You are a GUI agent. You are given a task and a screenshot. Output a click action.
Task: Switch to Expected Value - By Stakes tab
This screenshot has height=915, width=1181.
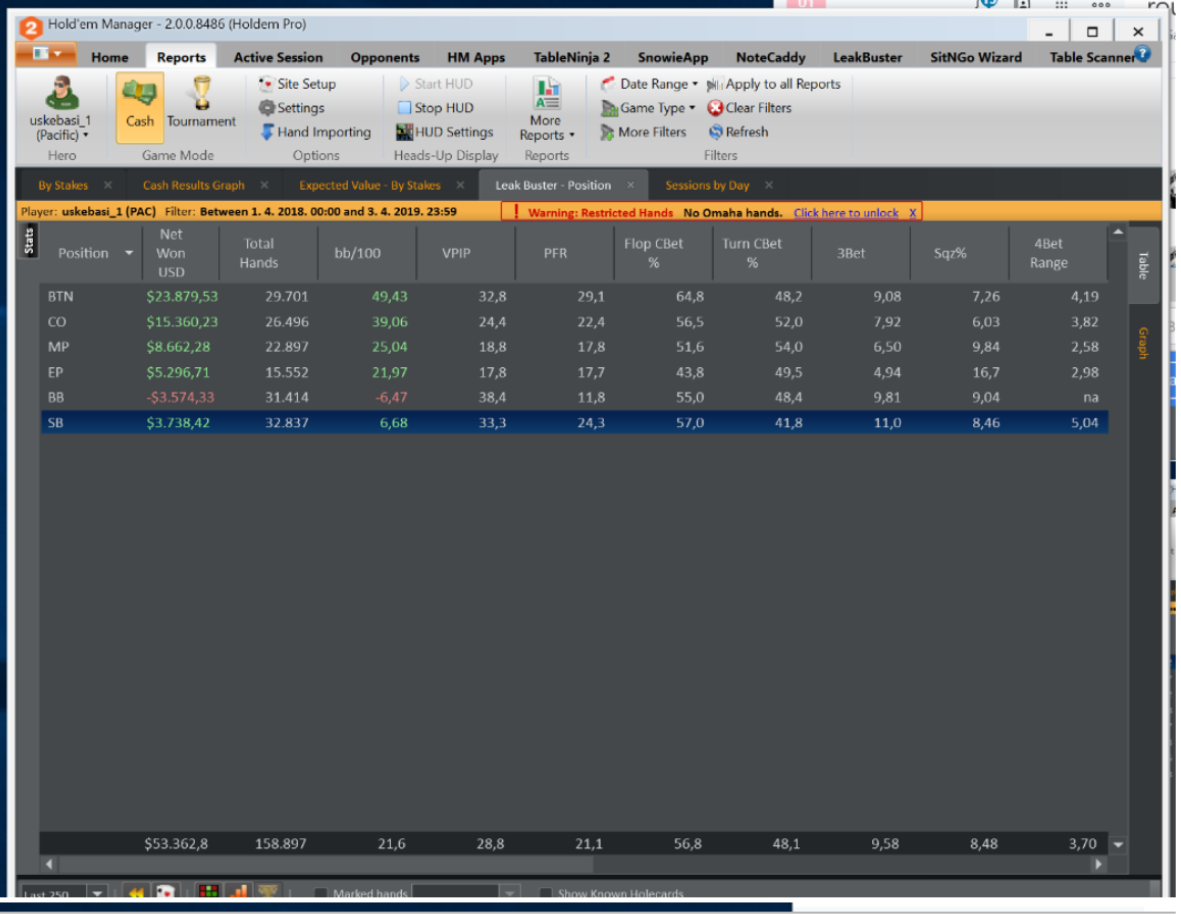click(370, 185)
